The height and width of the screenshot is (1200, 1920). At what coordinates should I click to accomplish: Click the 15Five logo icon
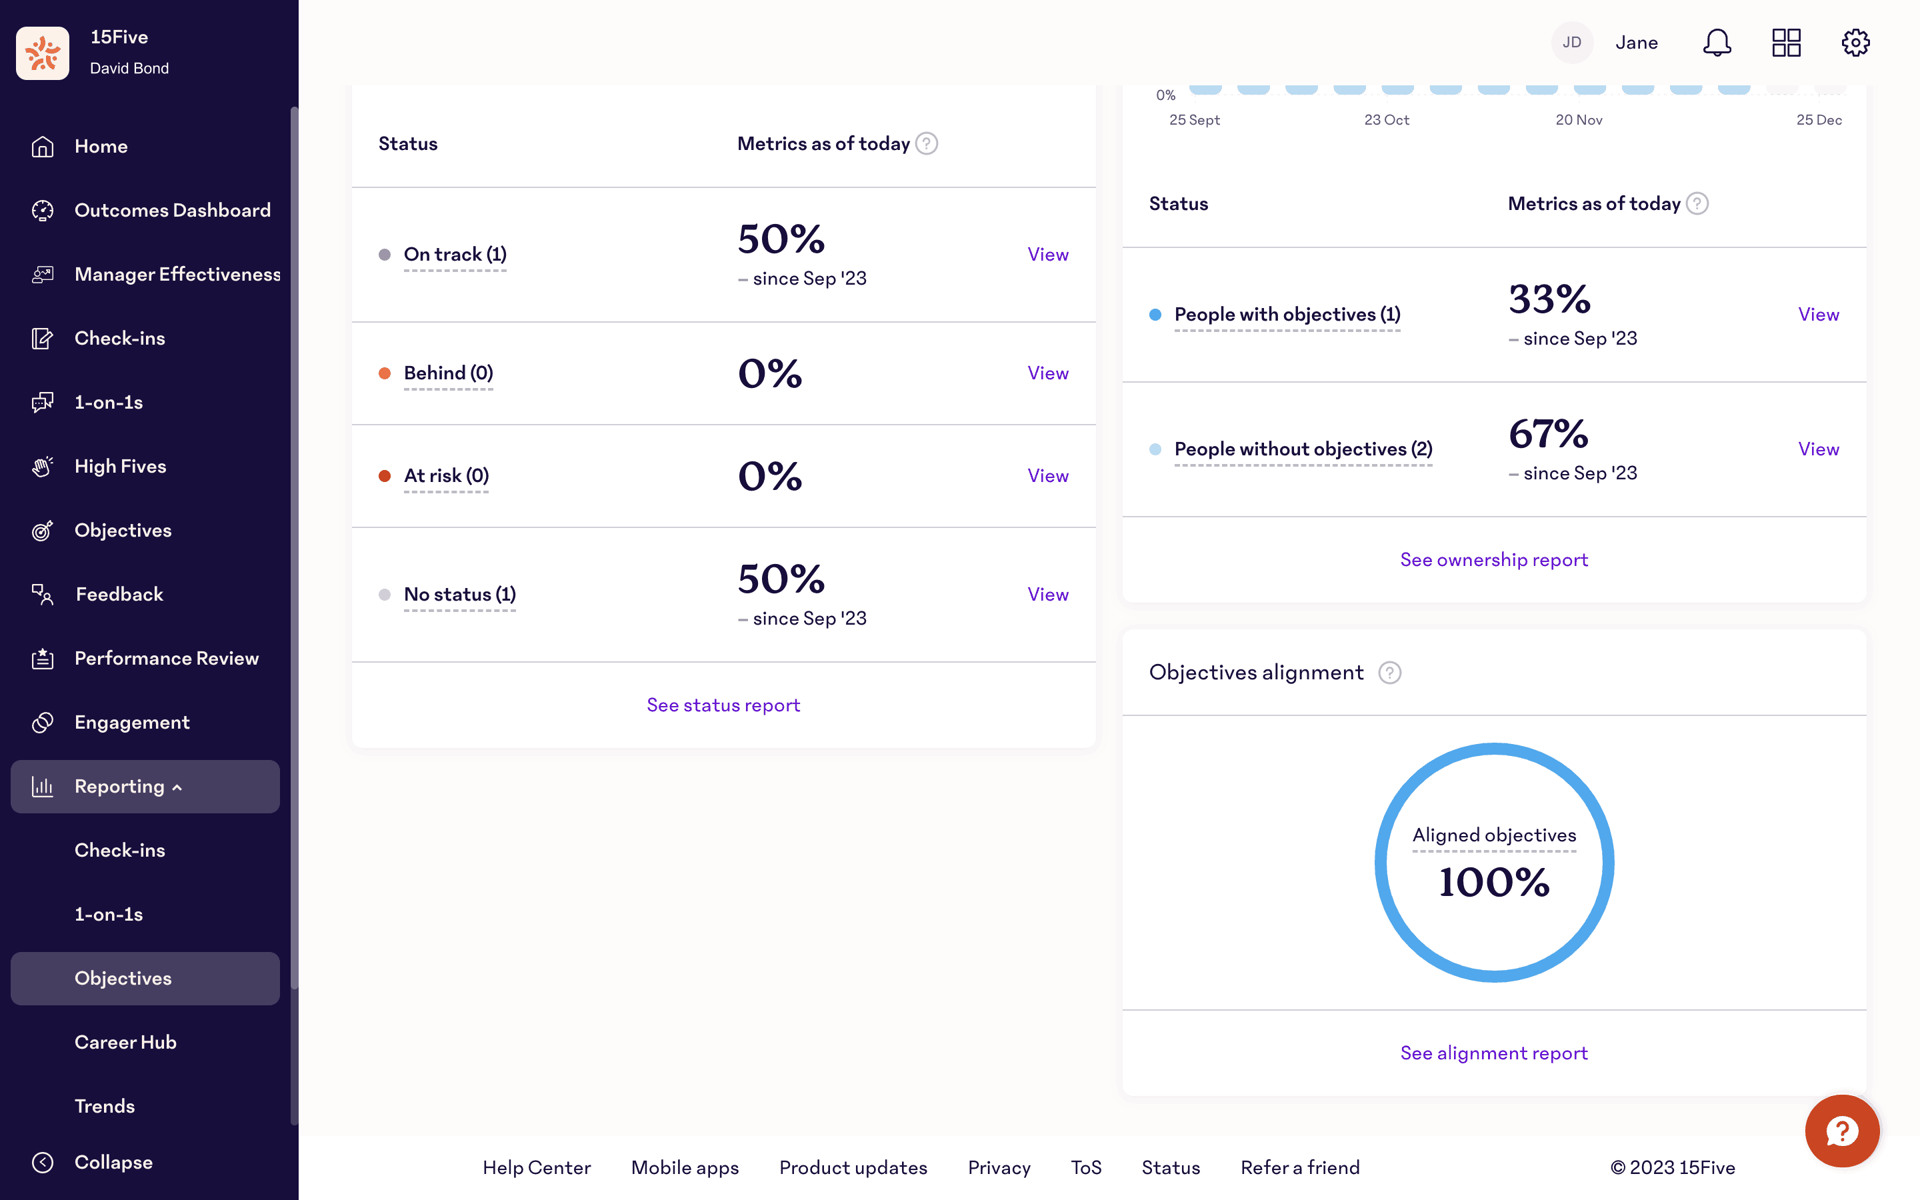click(42, 52)
